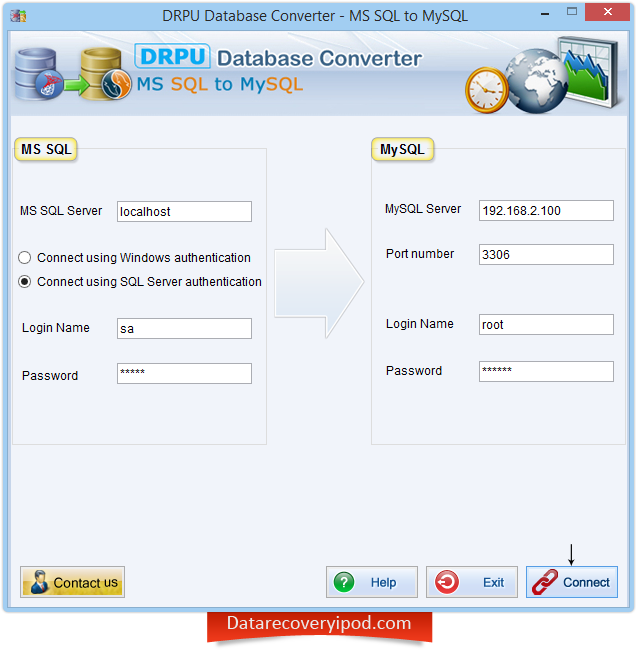The width and height of the screenshot is (637, 650).
Task: Click the clock icon in banner
Action: coord(487,90)
